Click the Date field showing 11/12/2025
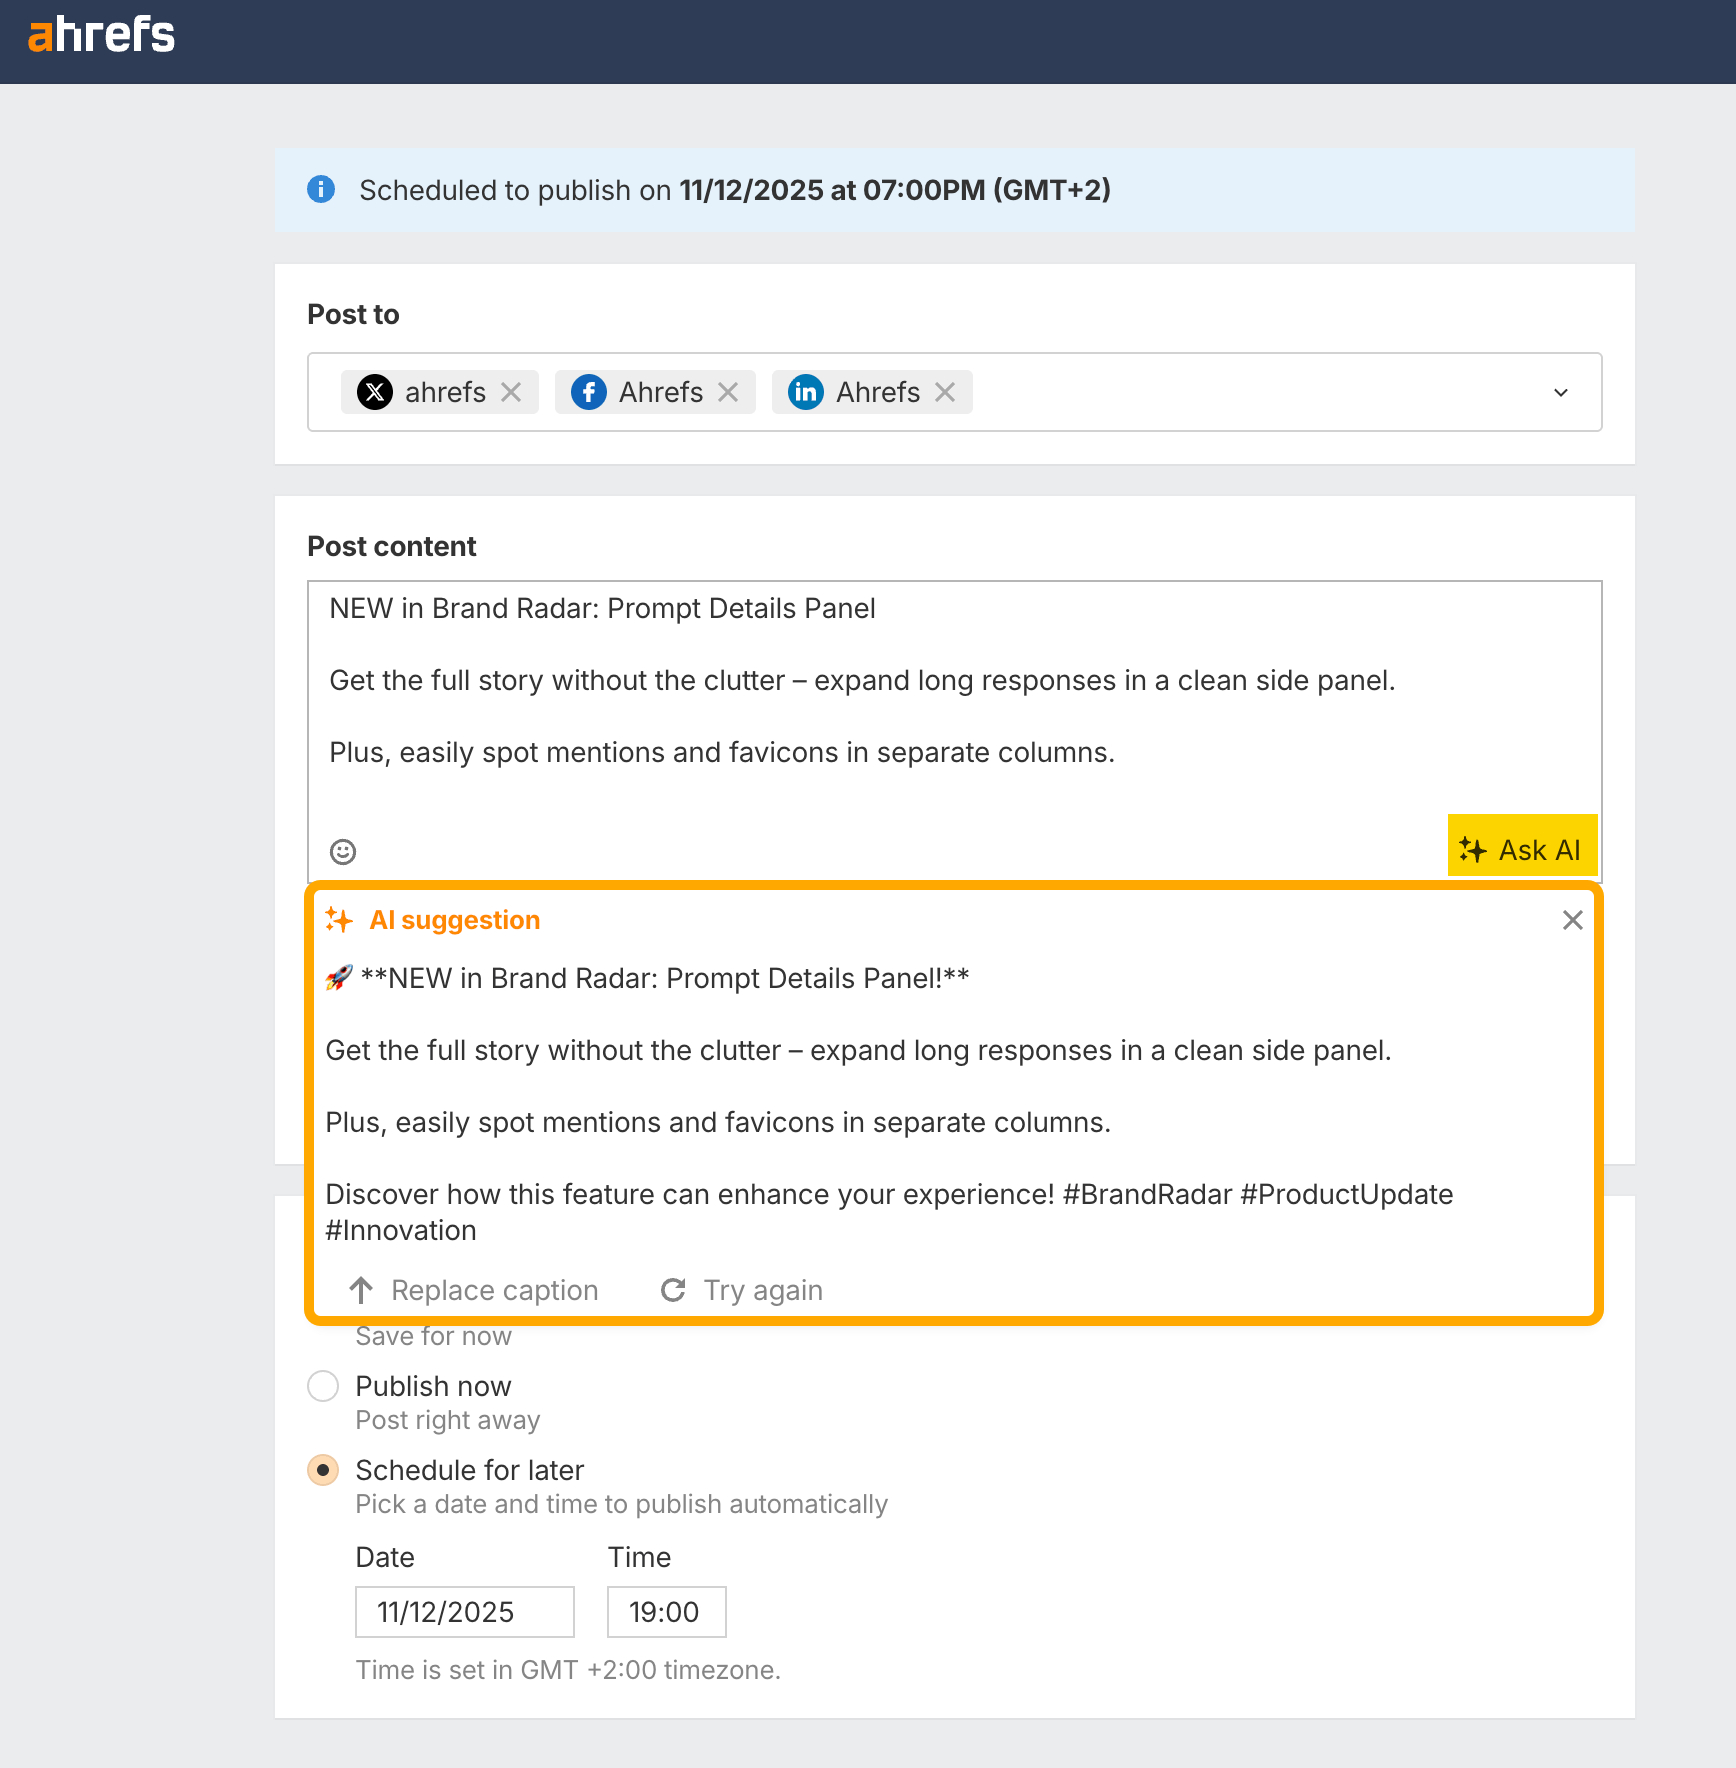 tap(464, 1611)
